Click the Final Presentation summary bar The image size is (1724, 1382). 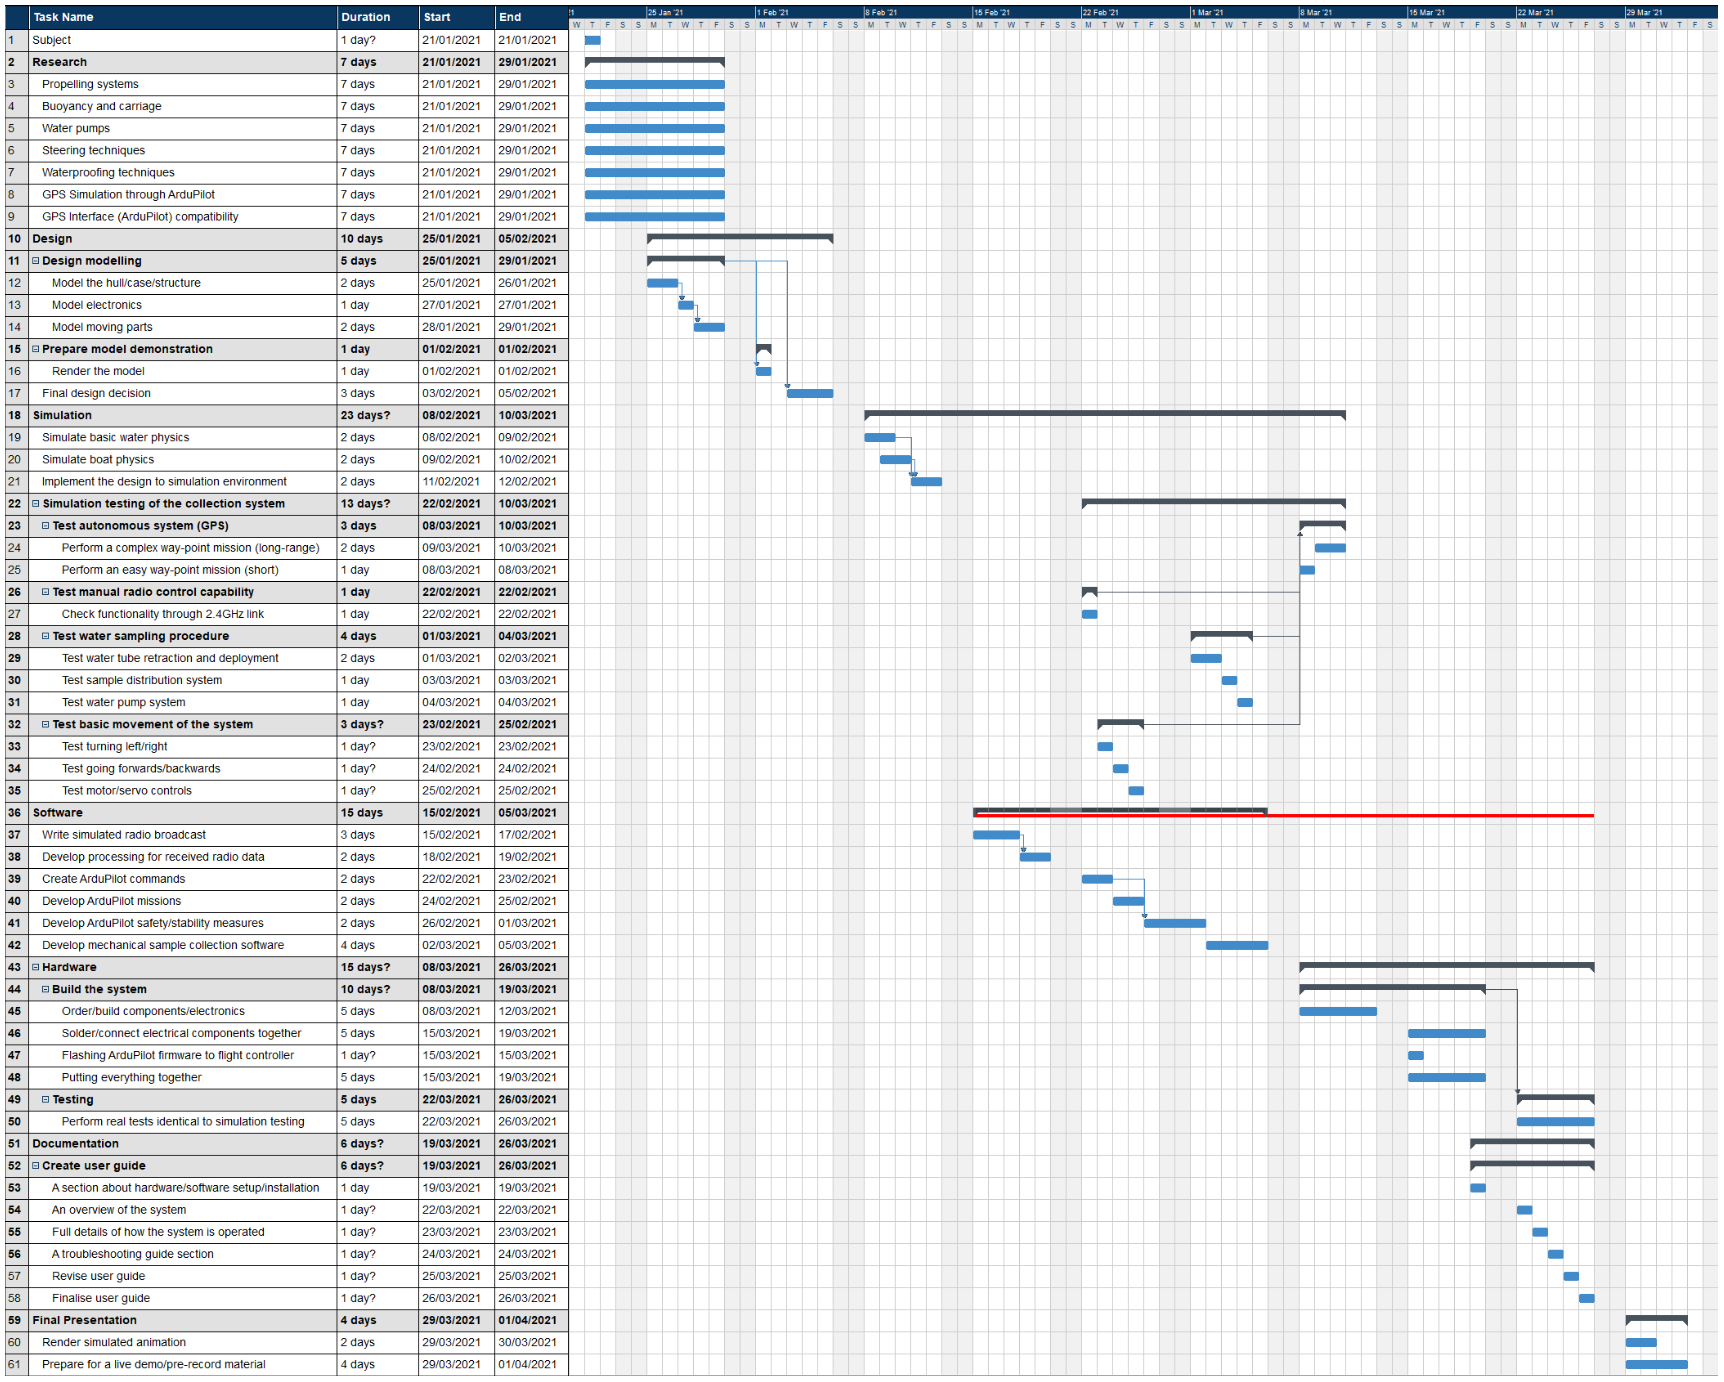(1656, 1319)
